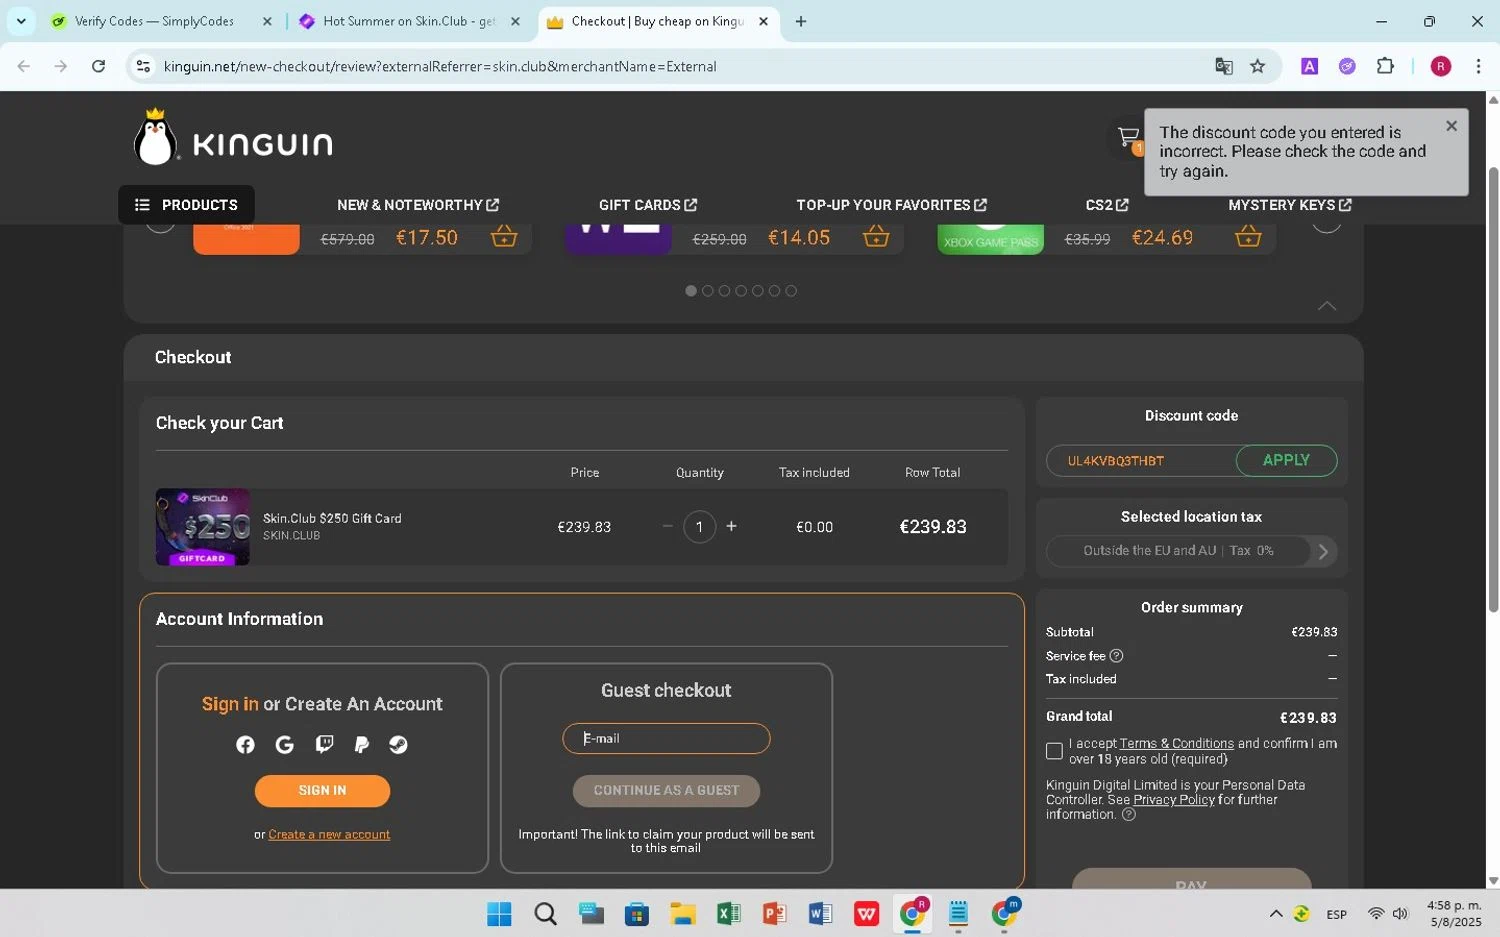Add the €17.50 product to basket
This screenshot has width=1500, height=937.
pos(504,237)
